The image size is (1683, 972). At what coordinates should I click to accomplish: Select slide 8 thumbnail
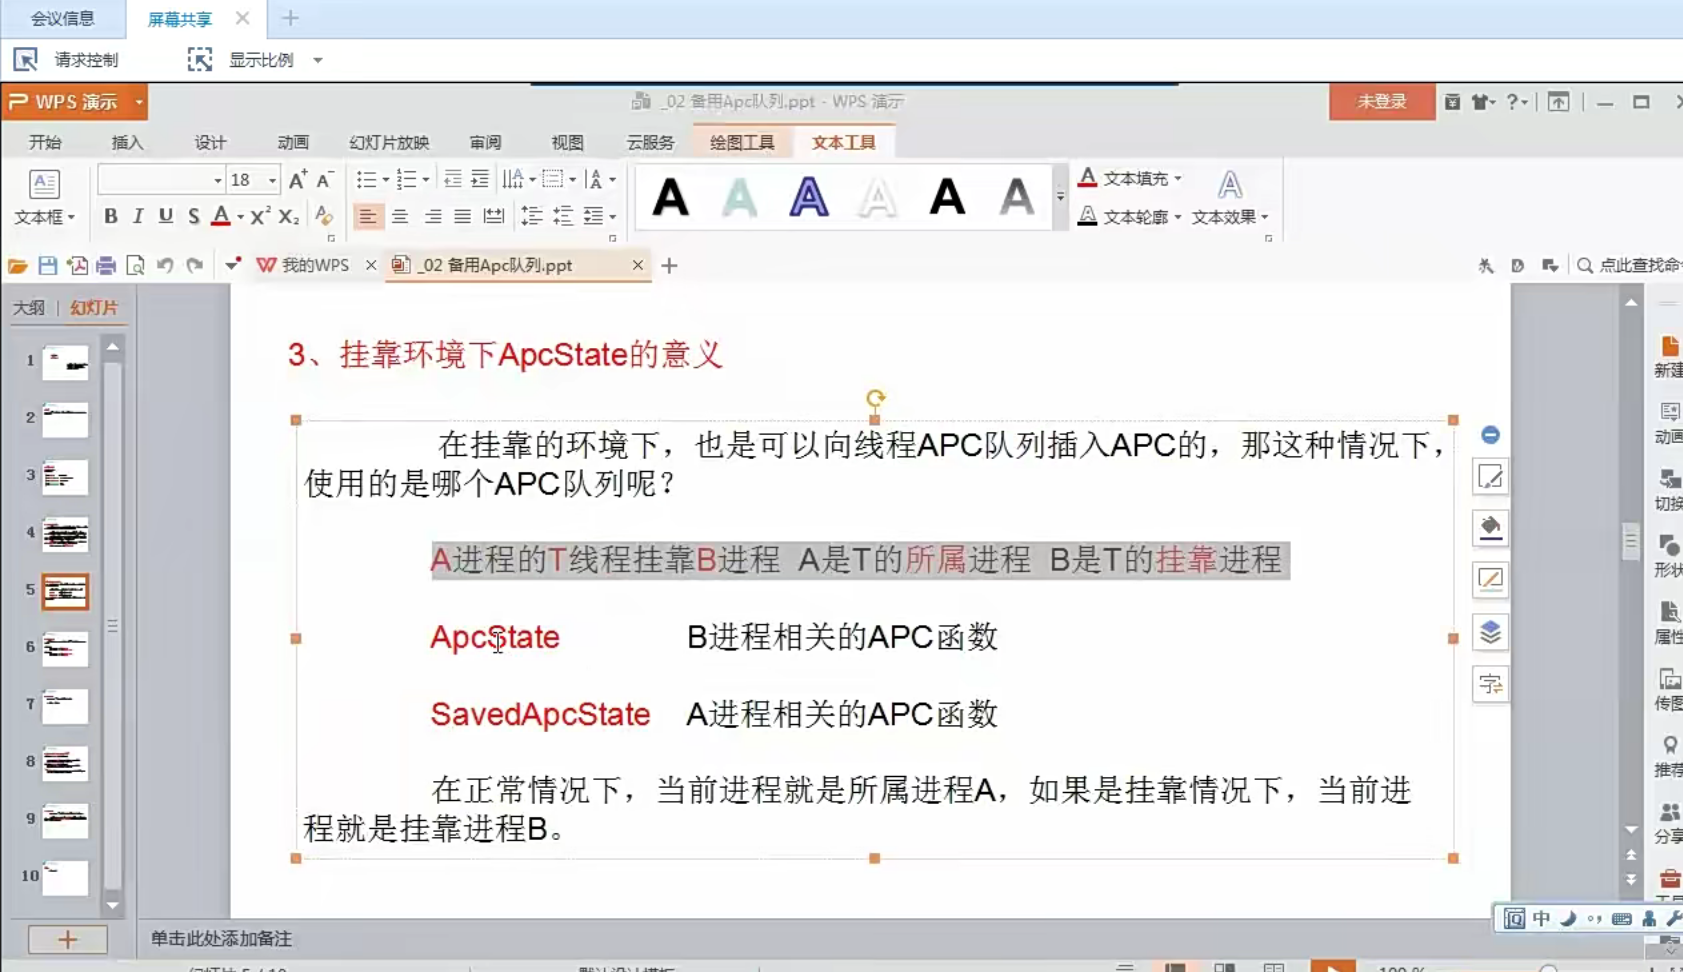click(x=65, y=763)
